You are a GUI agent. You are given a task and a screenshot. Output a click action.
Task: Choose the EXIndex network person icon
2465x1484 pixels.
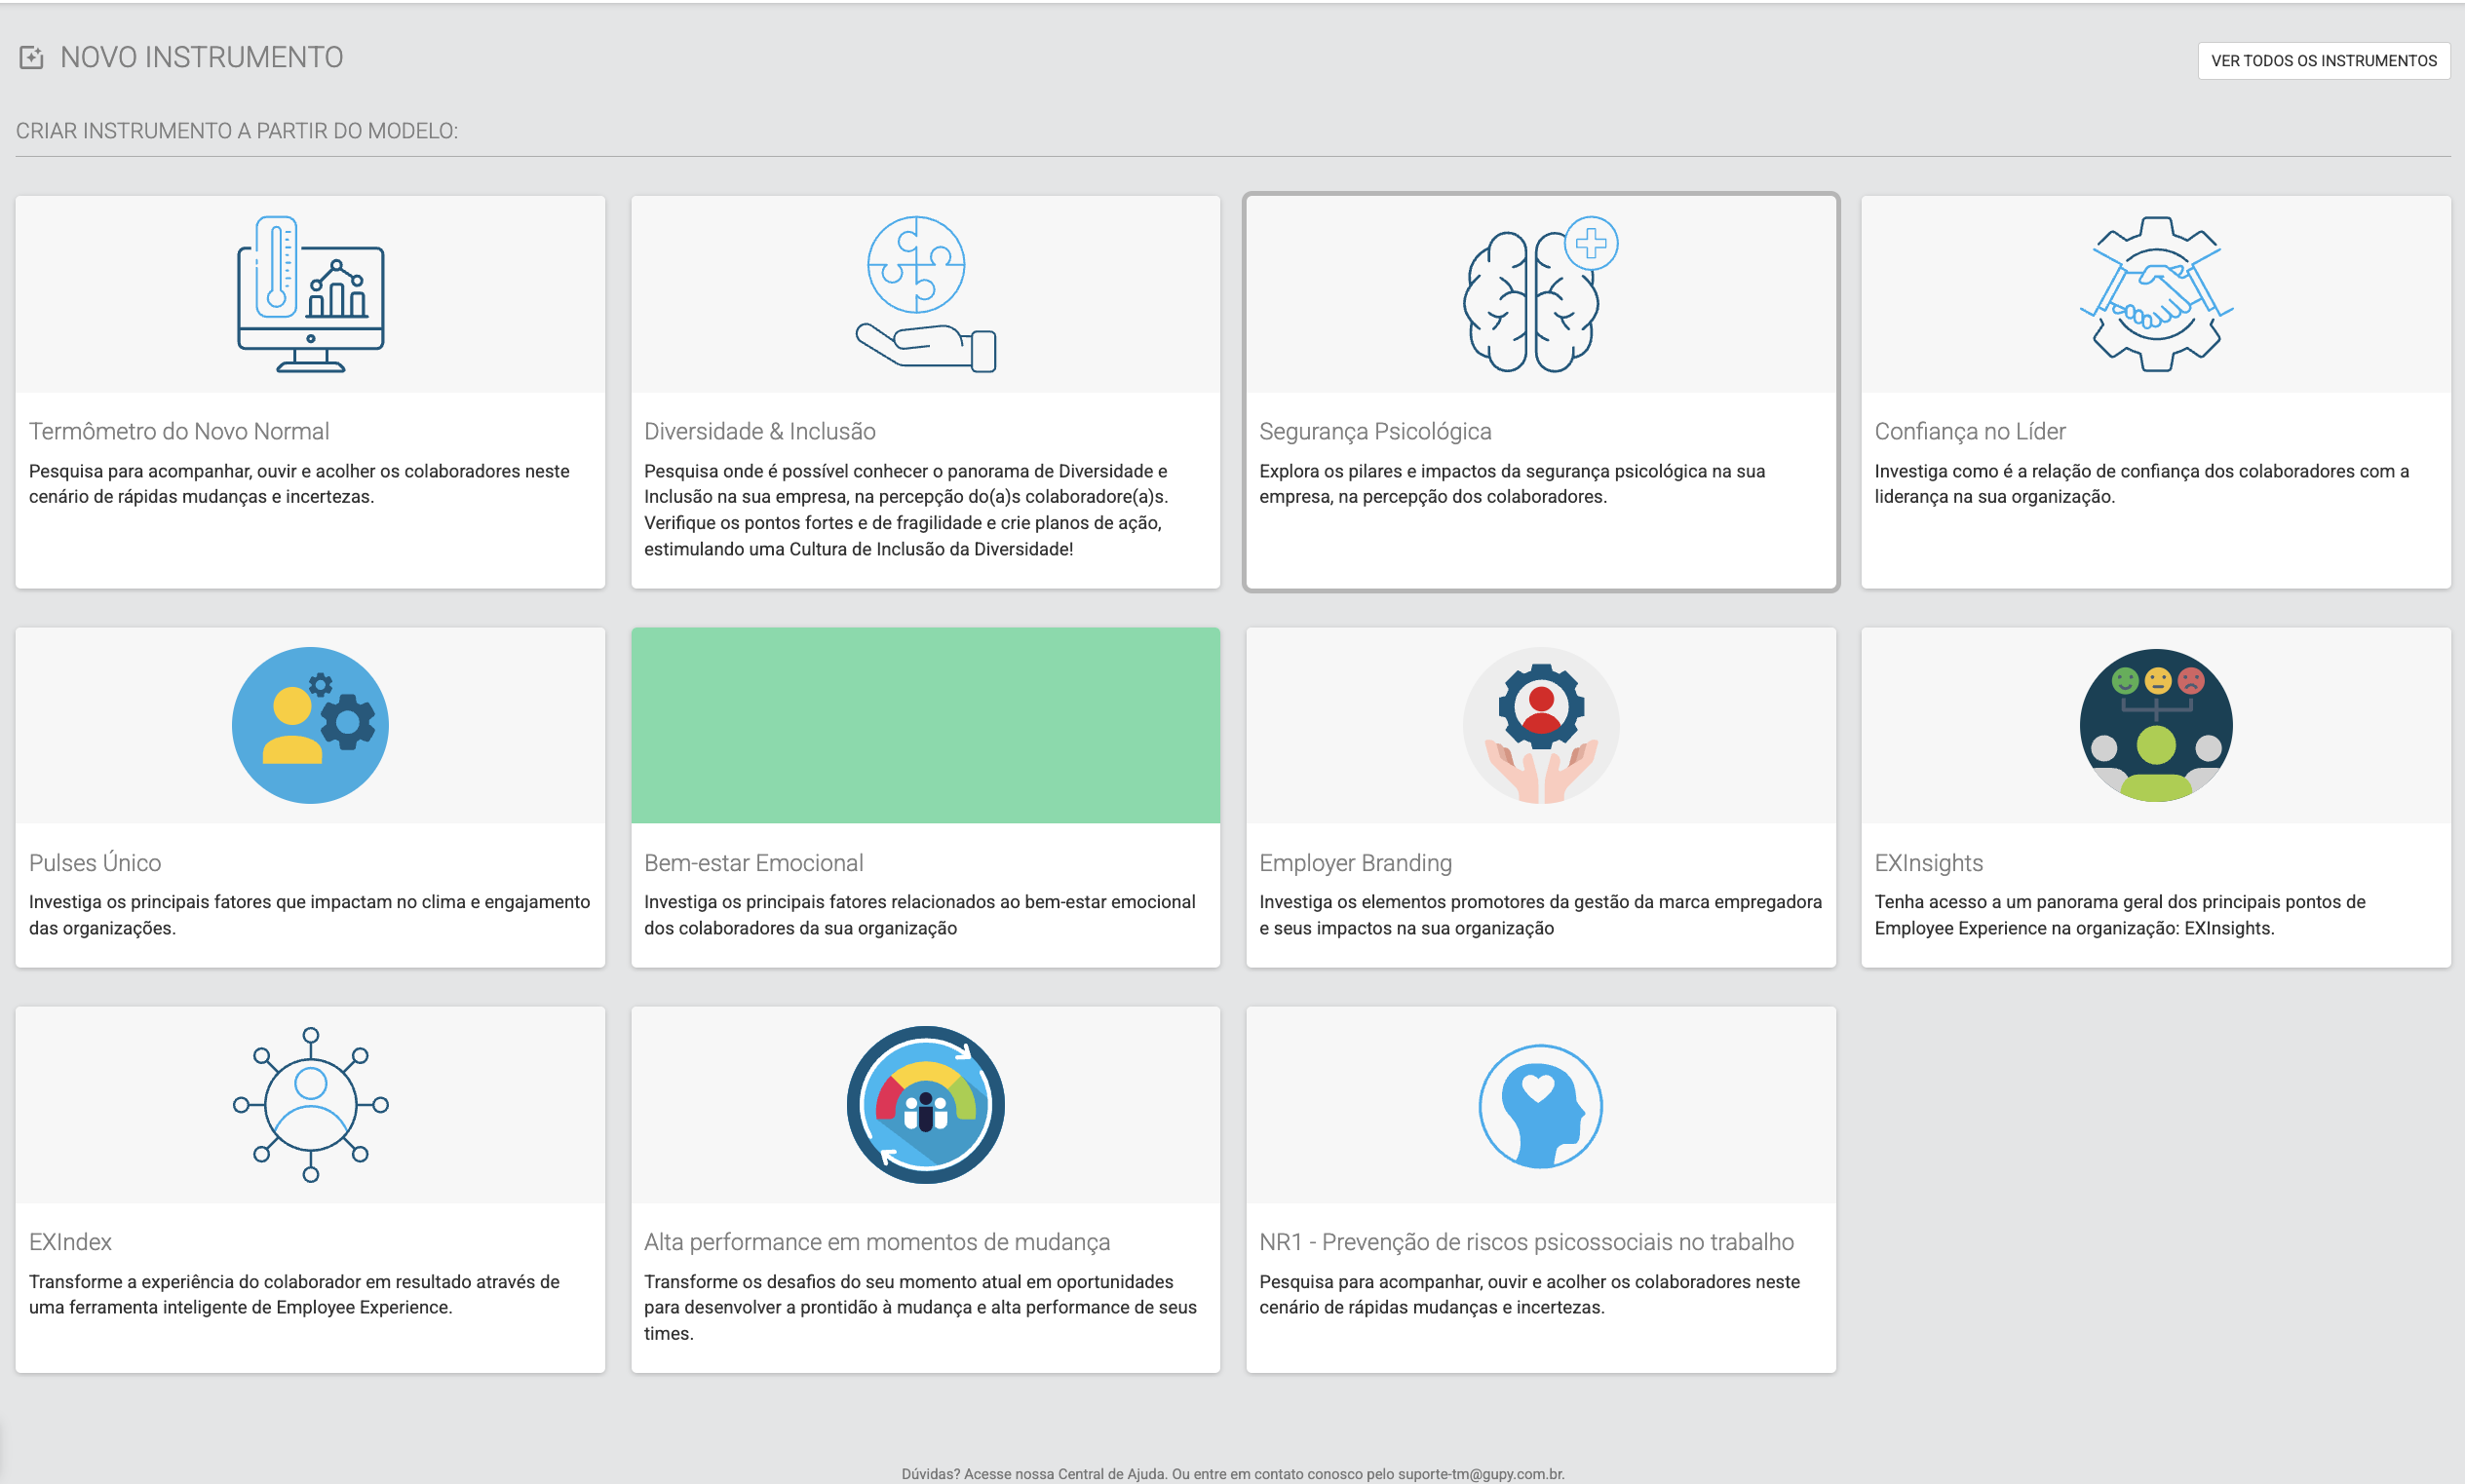pos(310,1105)
